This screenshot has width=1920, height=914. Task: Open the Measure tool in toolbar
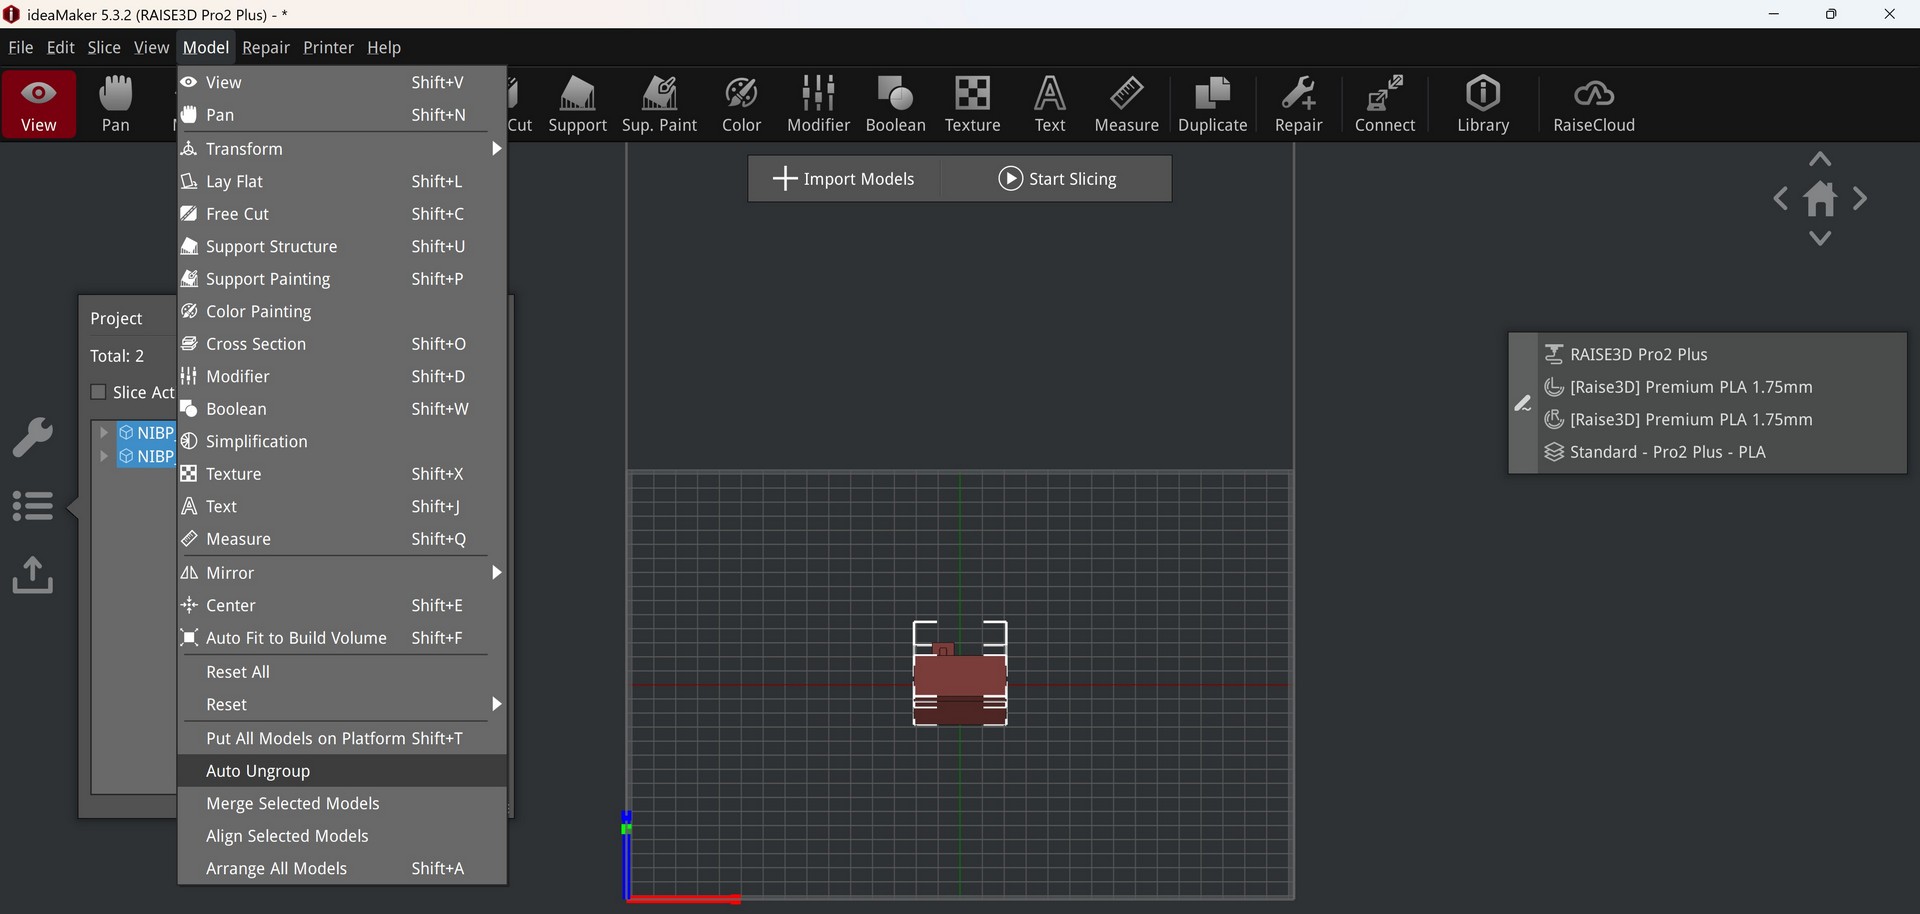(x=1127, y=104)
